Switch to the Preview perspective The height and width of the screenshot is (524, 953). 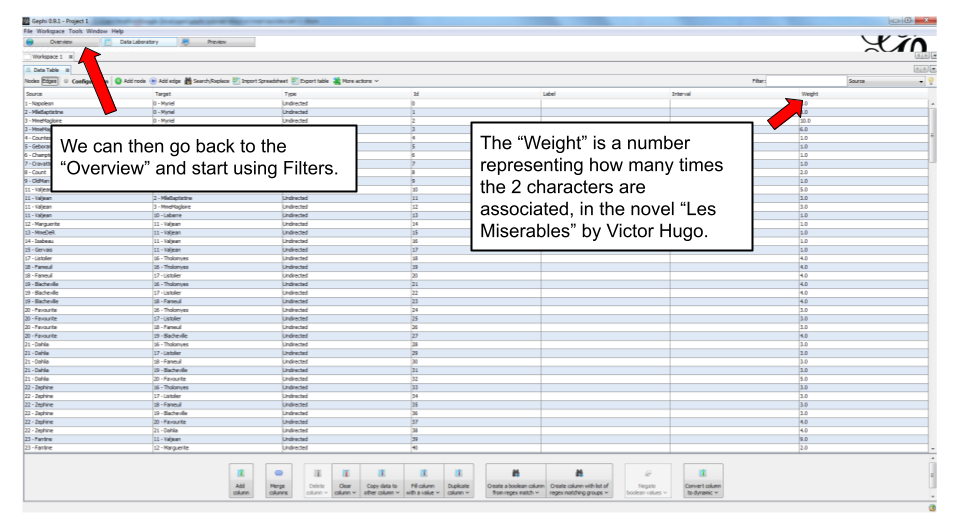coord(217,42)
